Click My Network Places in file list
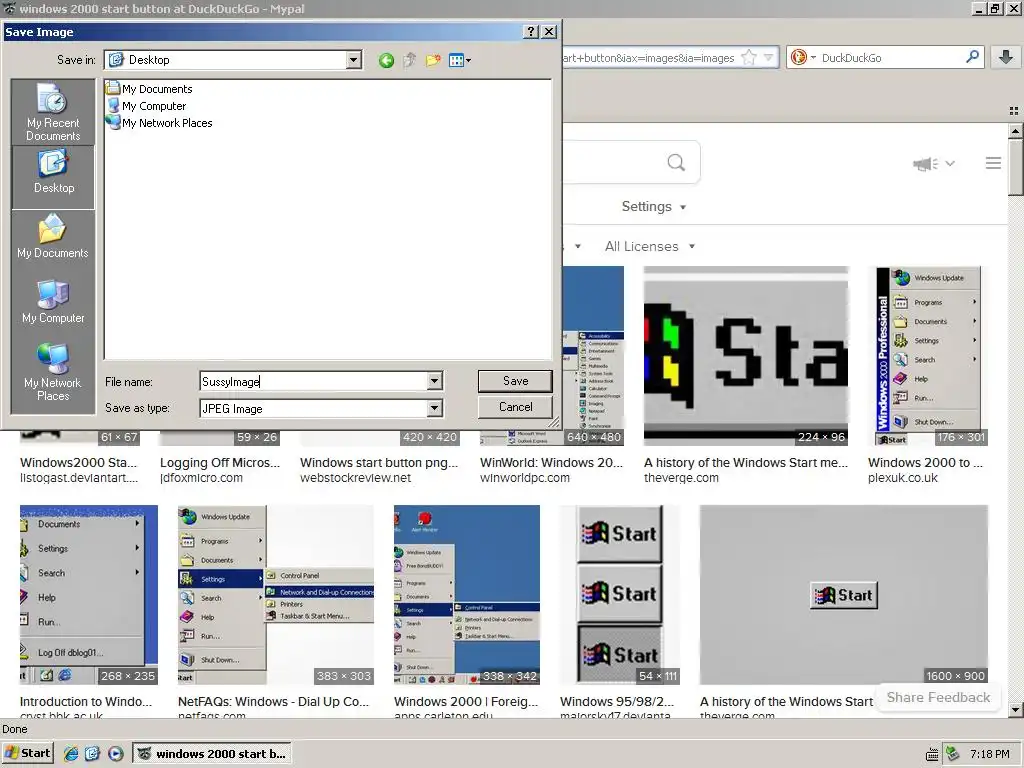Screen dimensions: 1024x768 (159, 123)
